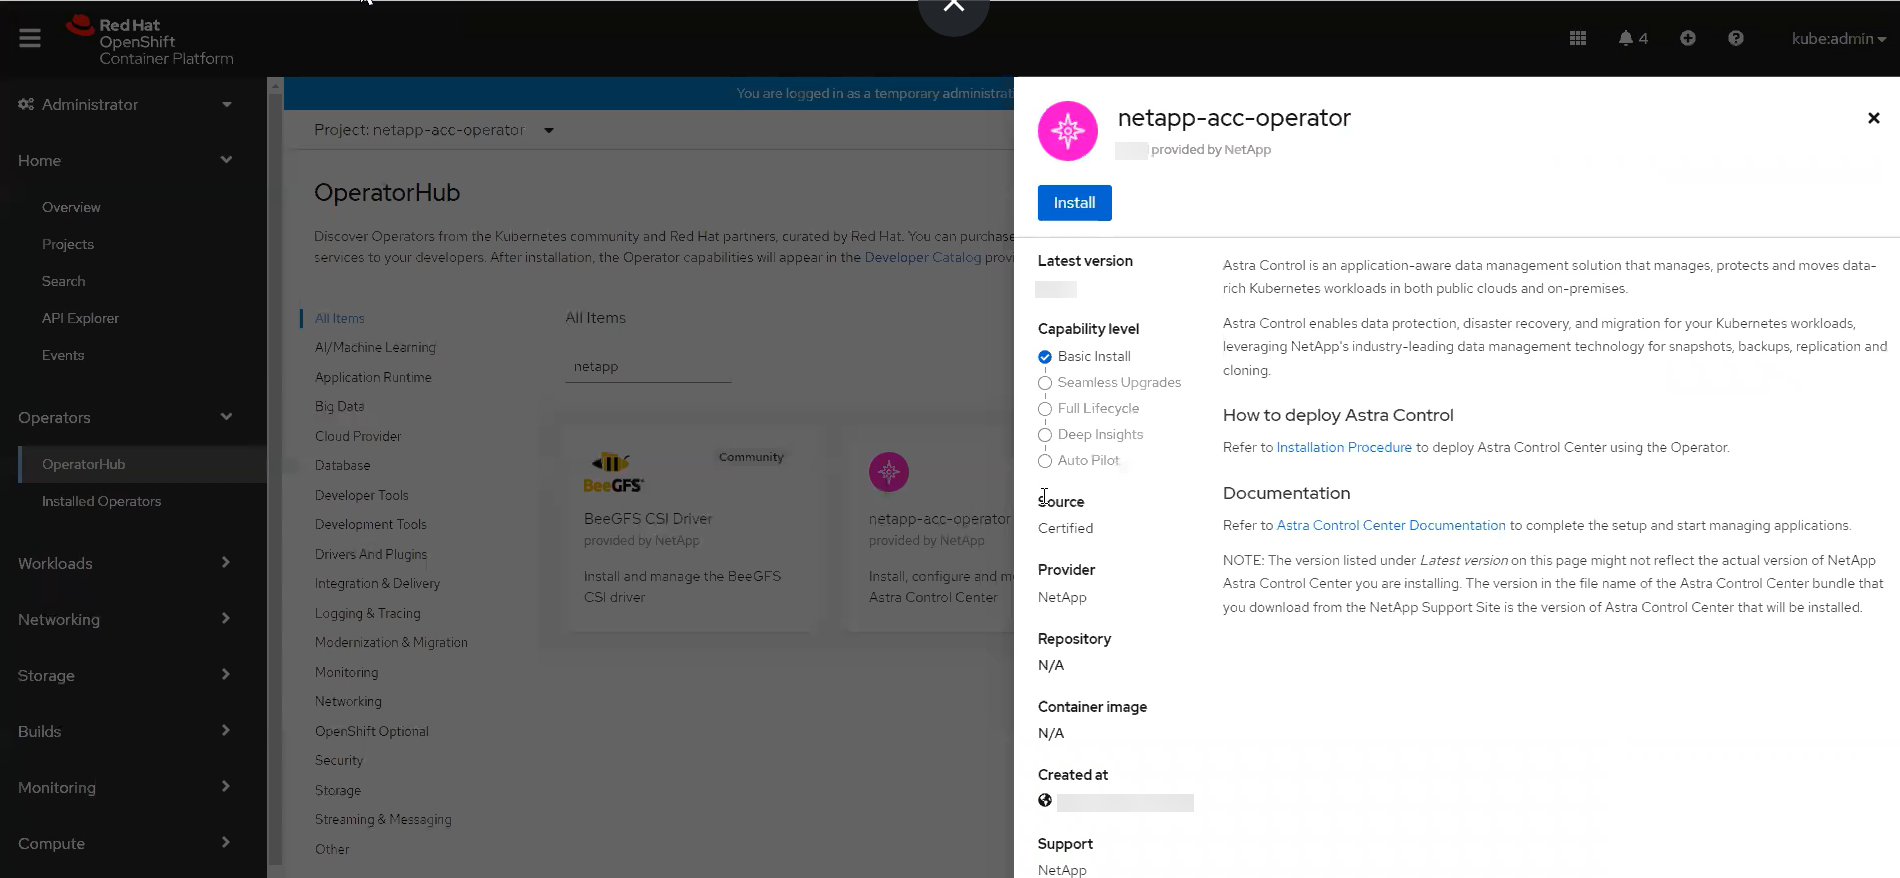Close the netapp-acc-operator details panel
The height and width of the screenshot is (878, 1900).
[x=1873, y=118]
